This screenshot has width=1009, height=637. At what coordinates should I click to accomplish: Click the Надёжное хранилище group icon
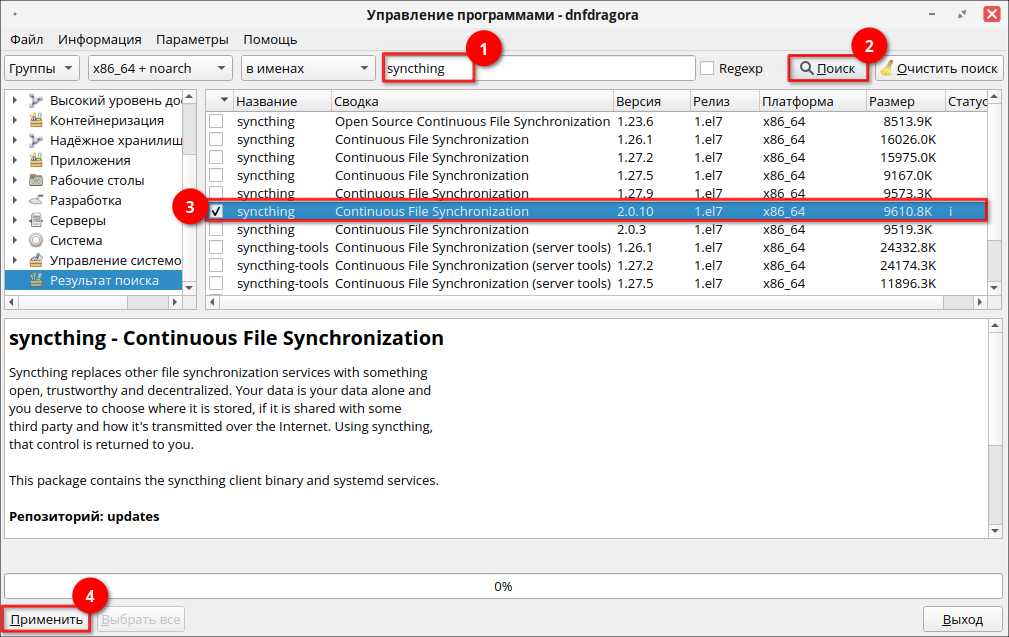(x=37, y=140)
